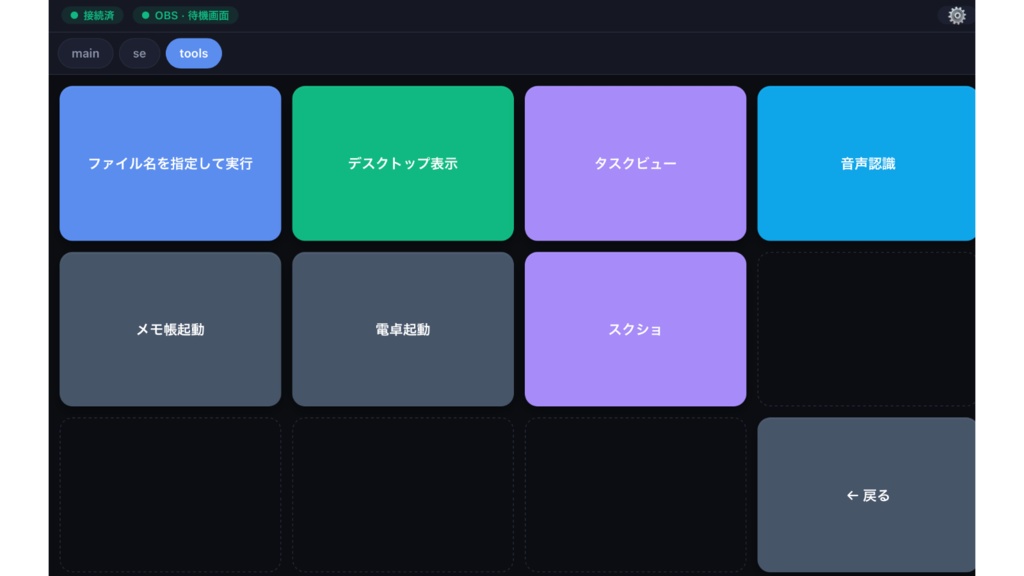Click the OBS・待機画面 status badge

click(185, 15)
